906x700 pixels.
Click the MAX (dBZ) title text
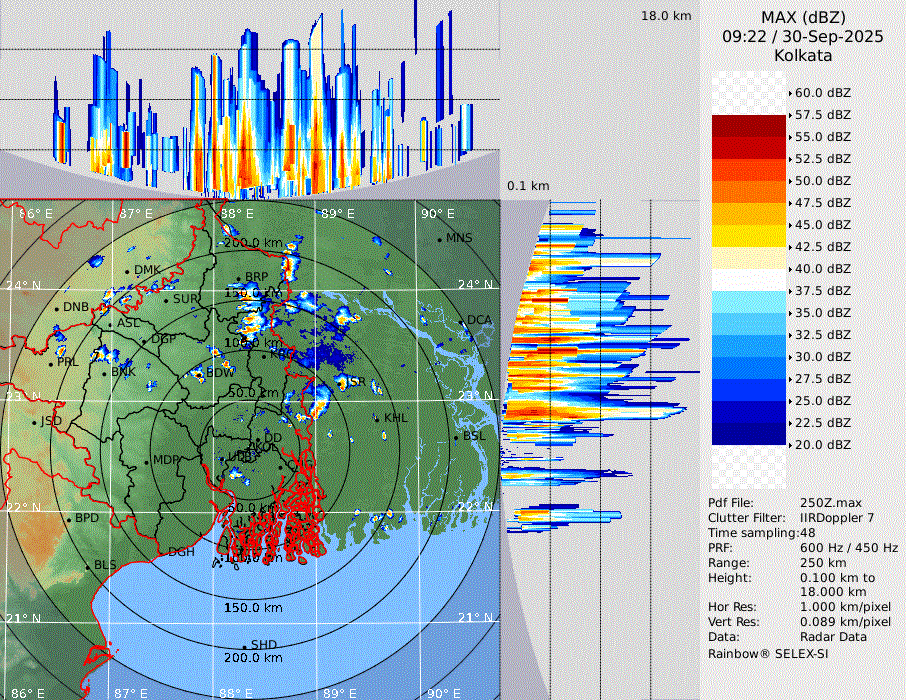802,17
